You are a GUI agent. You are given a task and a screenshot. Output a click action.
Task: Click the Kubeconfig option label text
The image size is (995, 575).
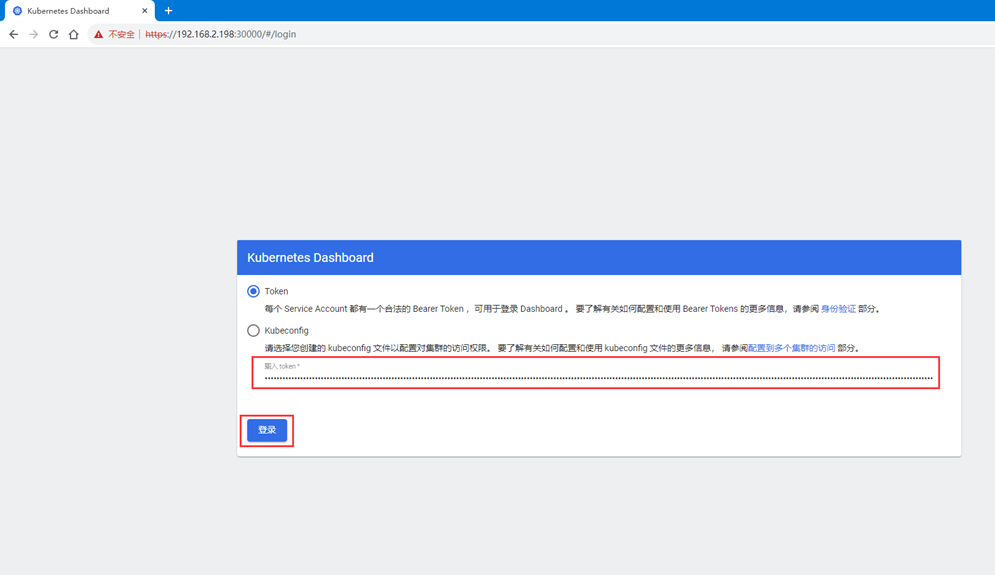coord(286,331)
